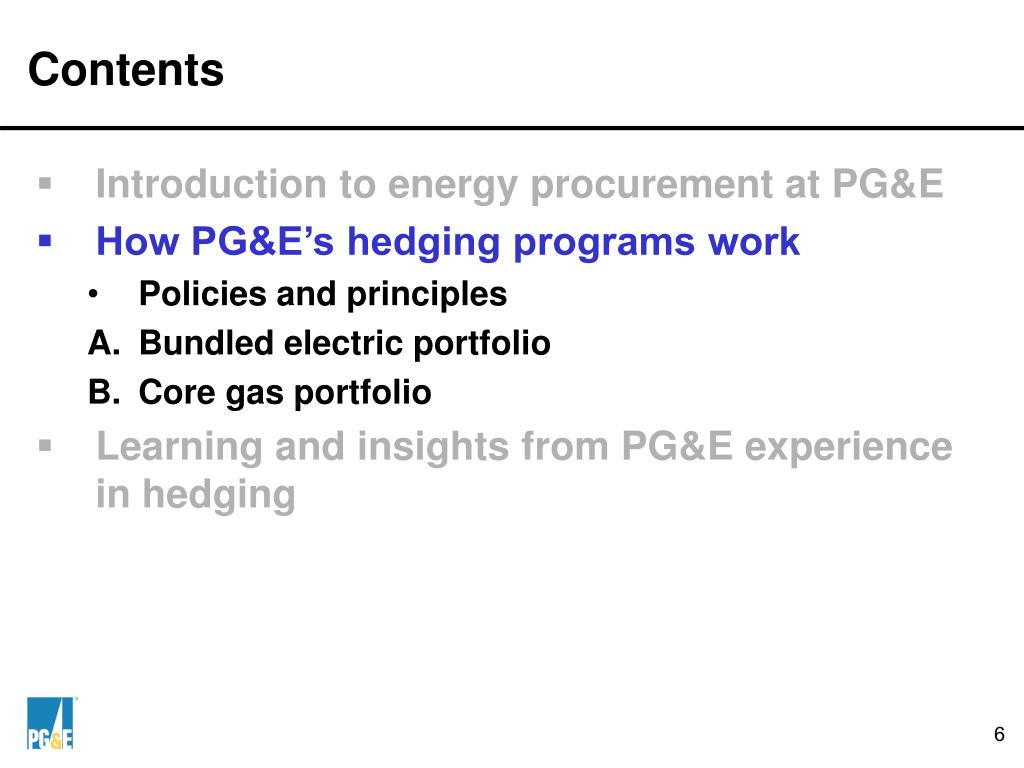Screen dimensions: 1024x768
Task: Select the 'B.' list label
Action: pos(104,392)
